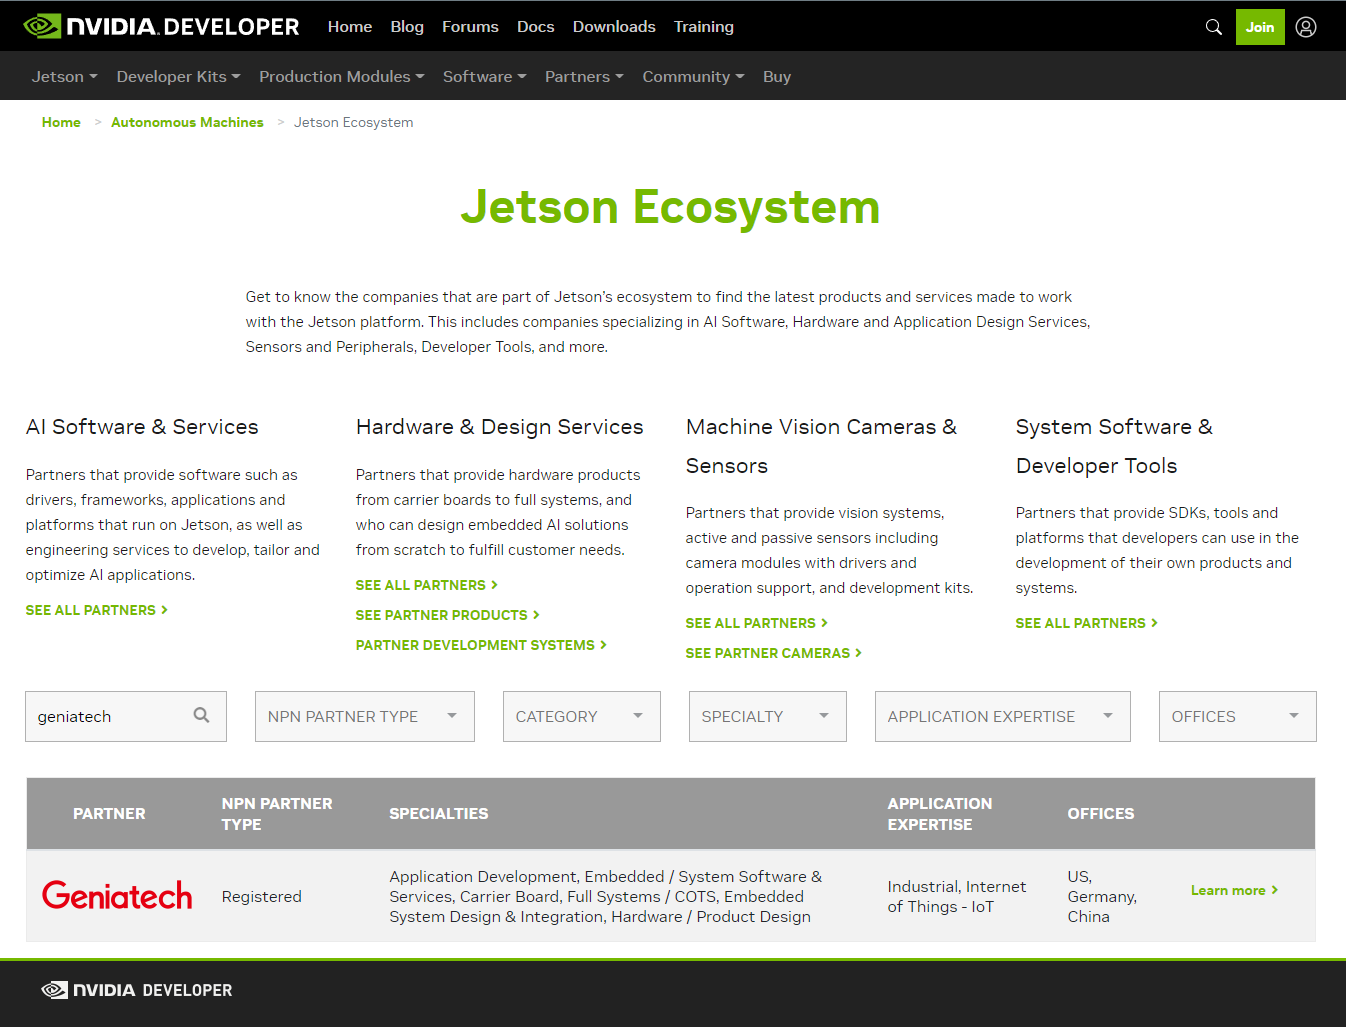Click the partner search field containing geniatech
This screenshot has height=1027, width=1346.
pos(126,716)
